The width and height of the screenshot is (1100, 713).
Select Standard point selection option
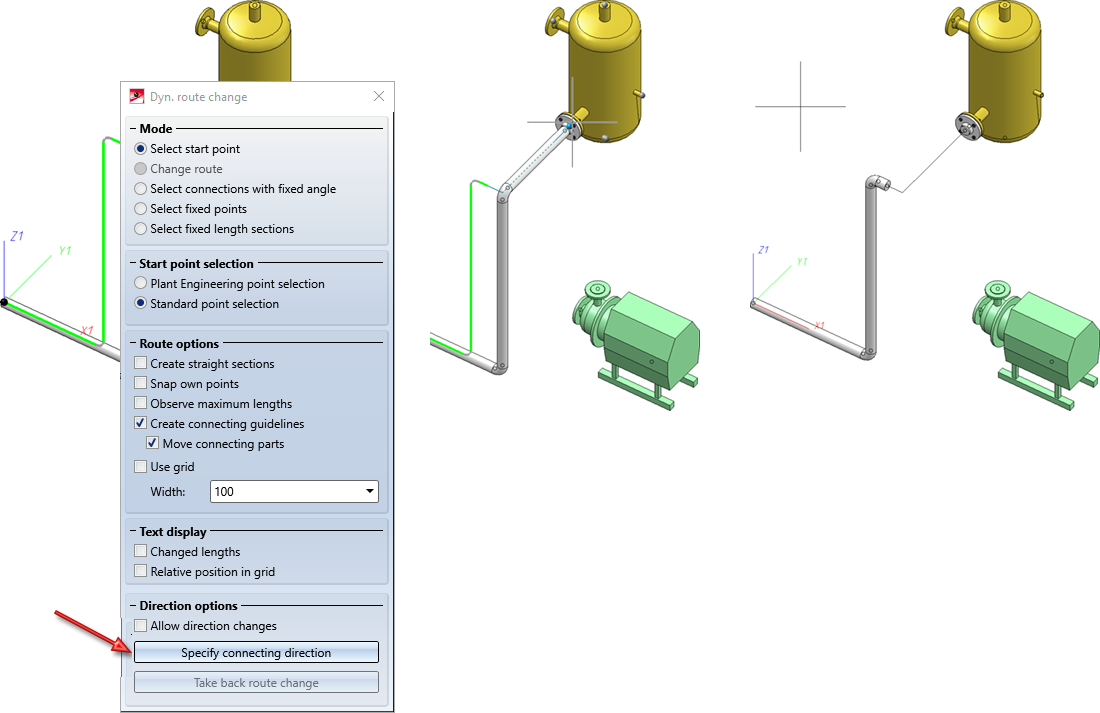click(x=140, y=303)
